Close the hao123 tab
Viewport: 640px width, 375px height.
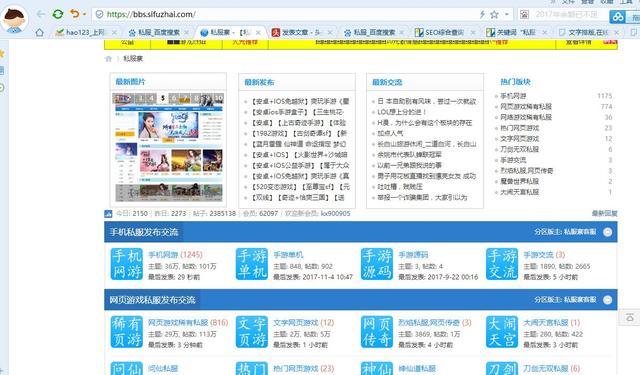(114, 32)
